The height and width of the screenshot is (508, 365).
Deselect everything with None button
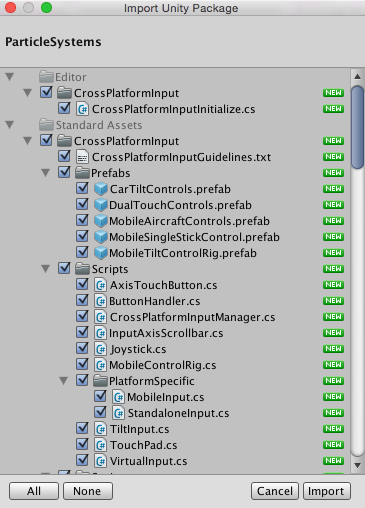[88, 491]
